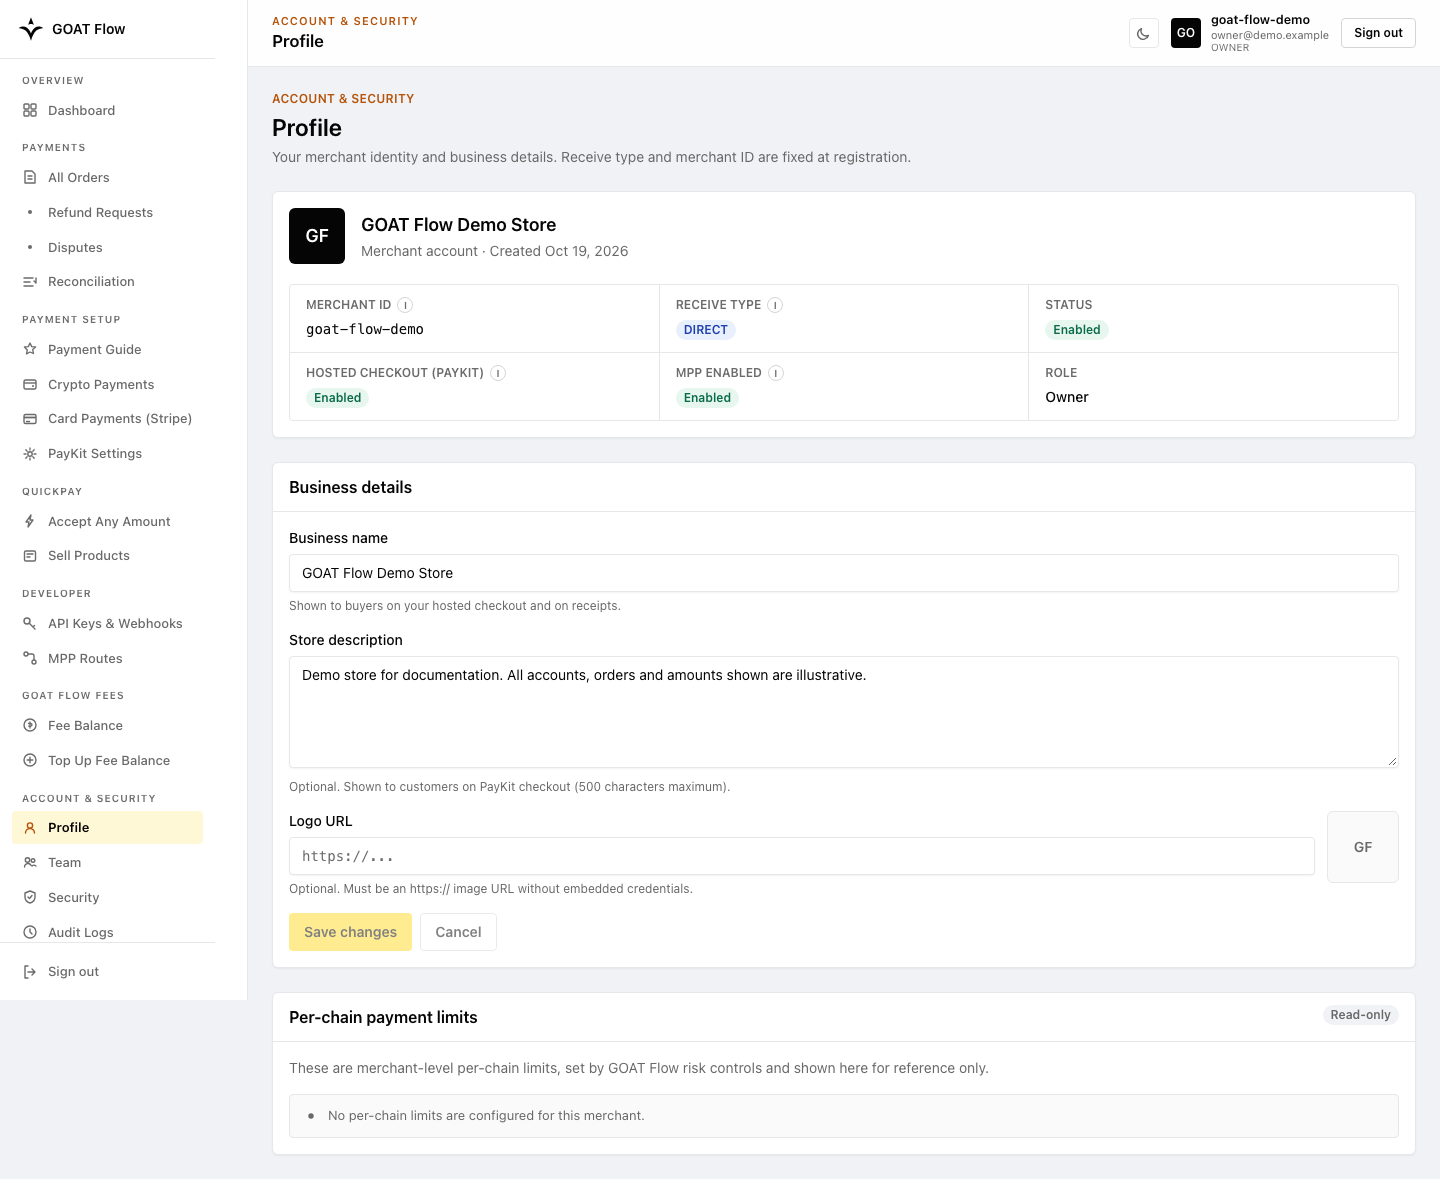
Task: Open the Dashboard grid icon
Action: click(30, 111)
